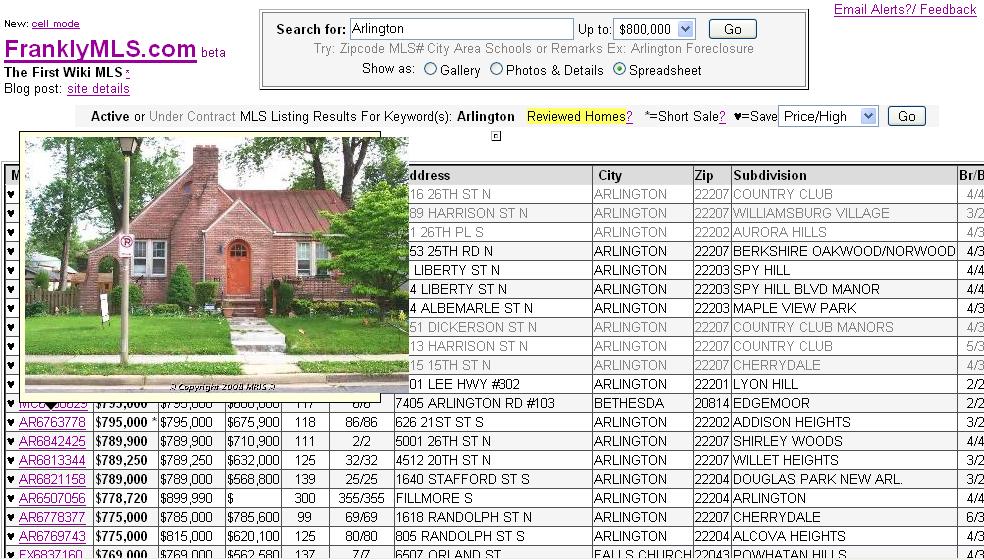Screen dimensions: 984x560
Task: Save listing AR6763778 with its heart icon
Action: pos(11,422)
